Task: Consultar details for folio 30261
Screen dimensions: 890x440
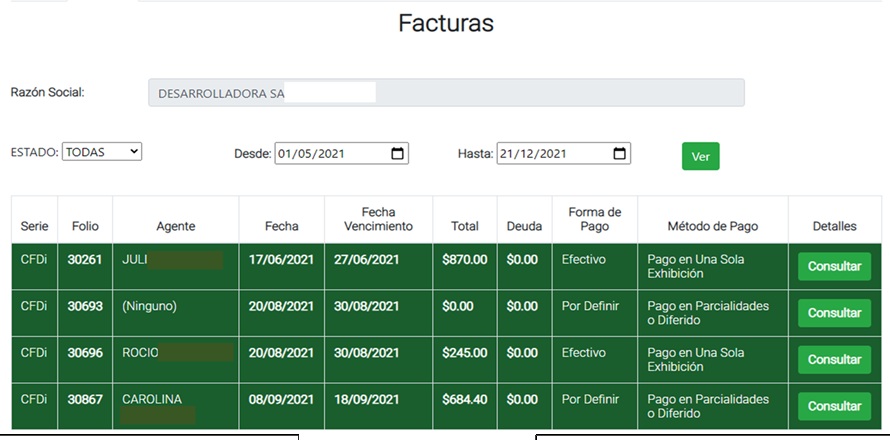Action: [x=834, y=267]
